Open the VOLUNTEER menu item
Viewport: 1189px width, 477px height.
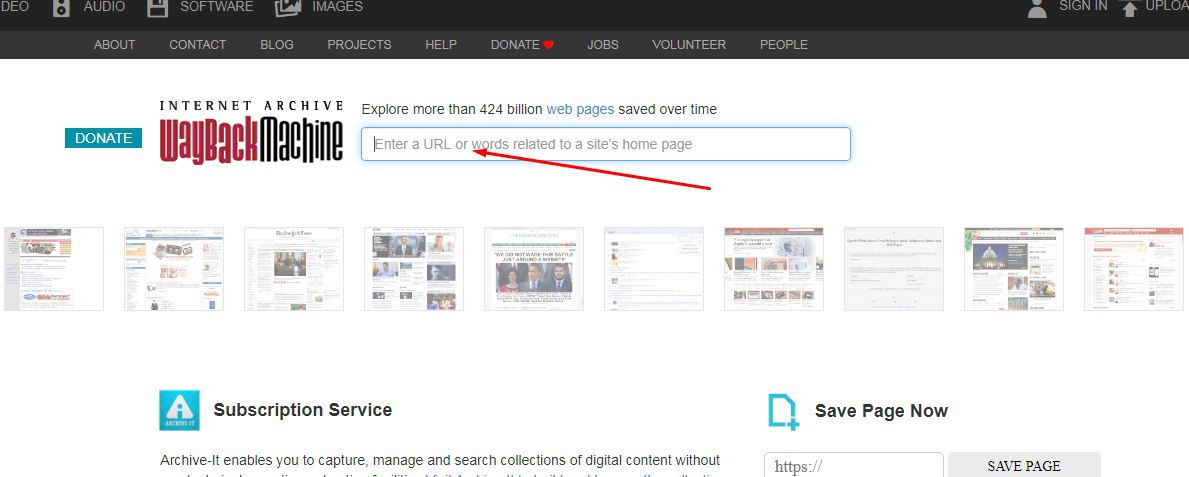point(689,45)
